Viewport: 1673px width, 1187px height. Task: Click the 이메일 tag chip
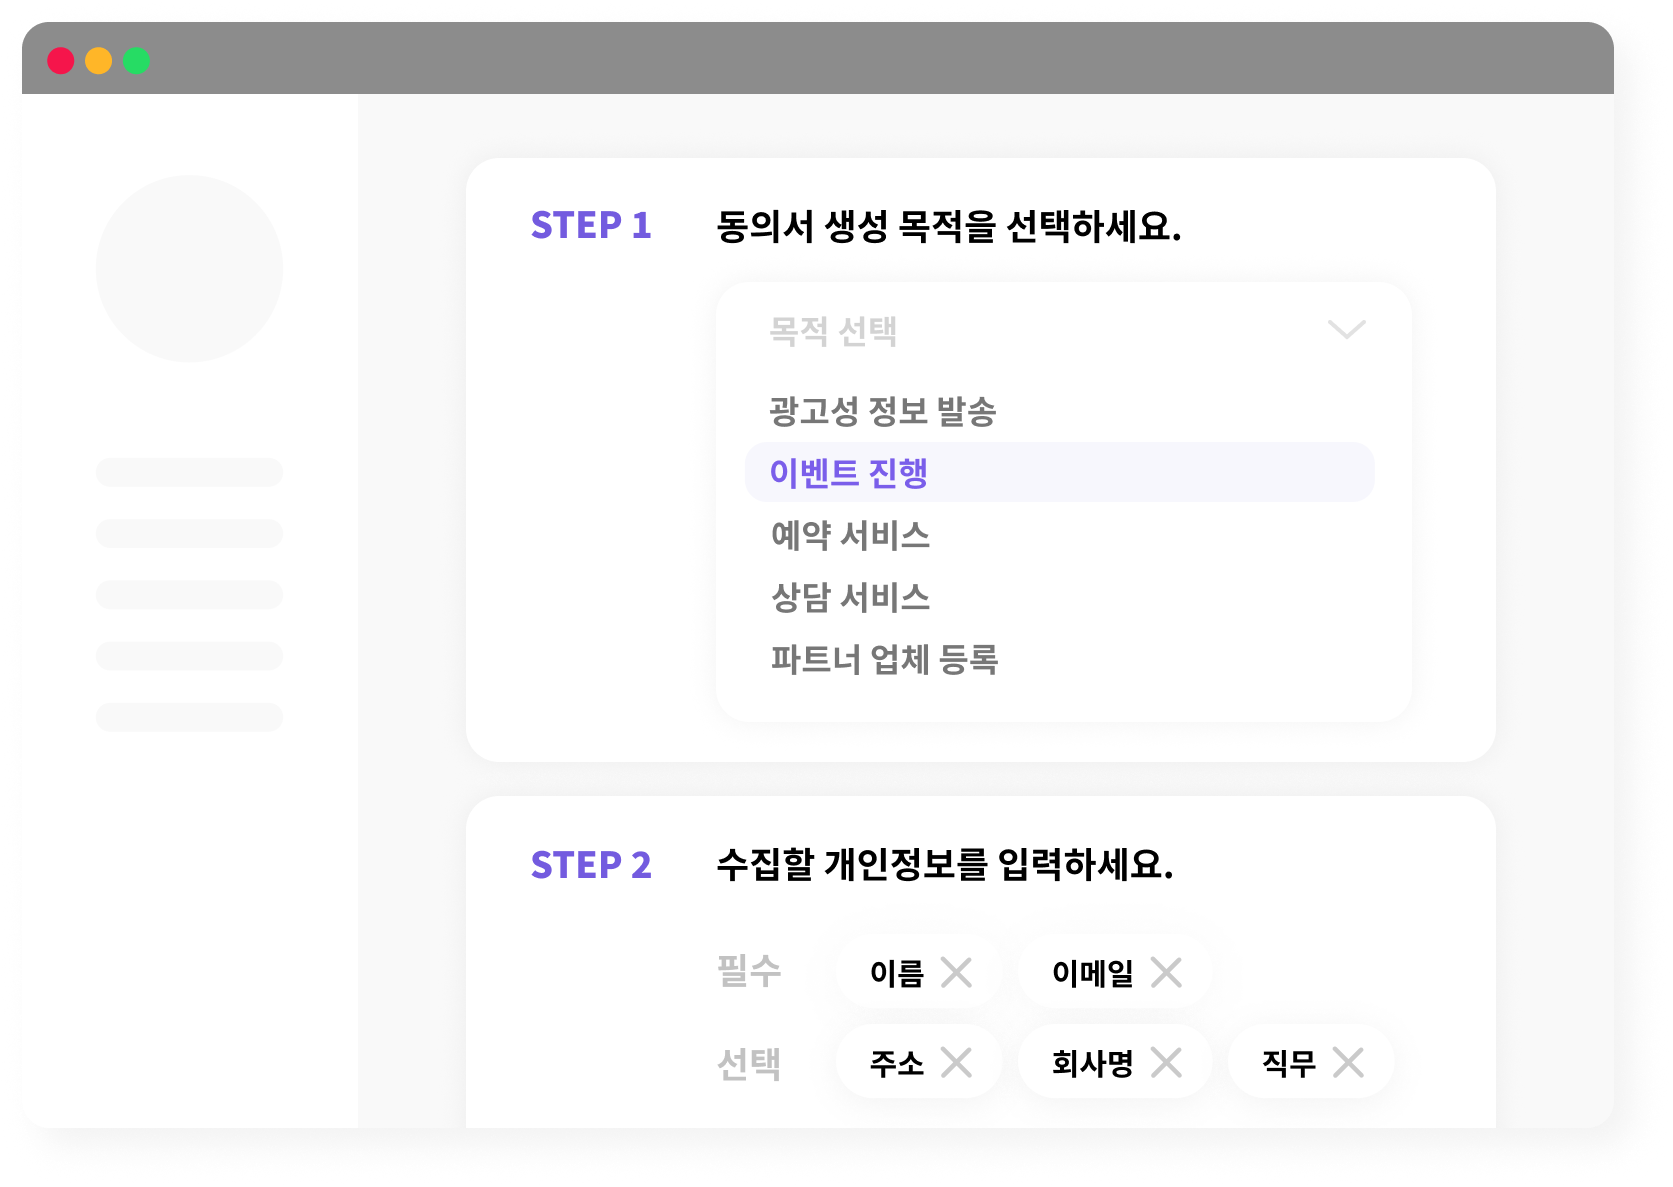click(1114, 972)
